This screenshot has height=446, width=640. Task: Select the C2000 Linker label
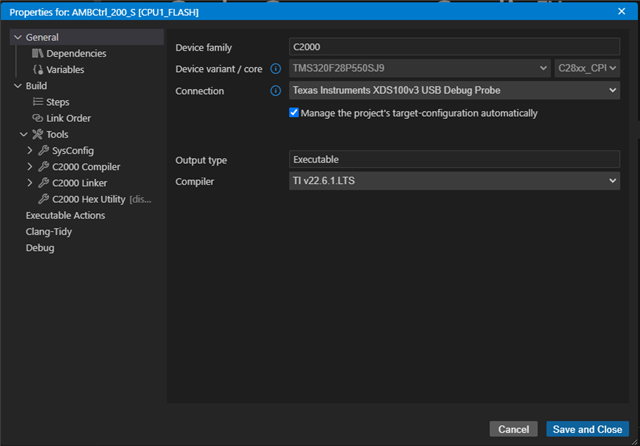[x=80, y=183]
